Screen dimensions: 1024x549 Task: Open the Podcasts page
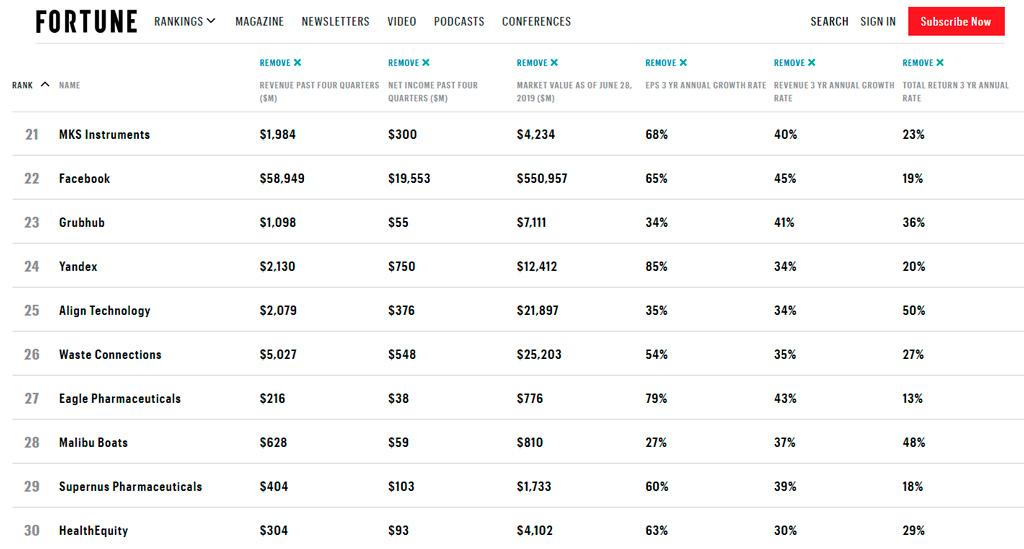459,22
